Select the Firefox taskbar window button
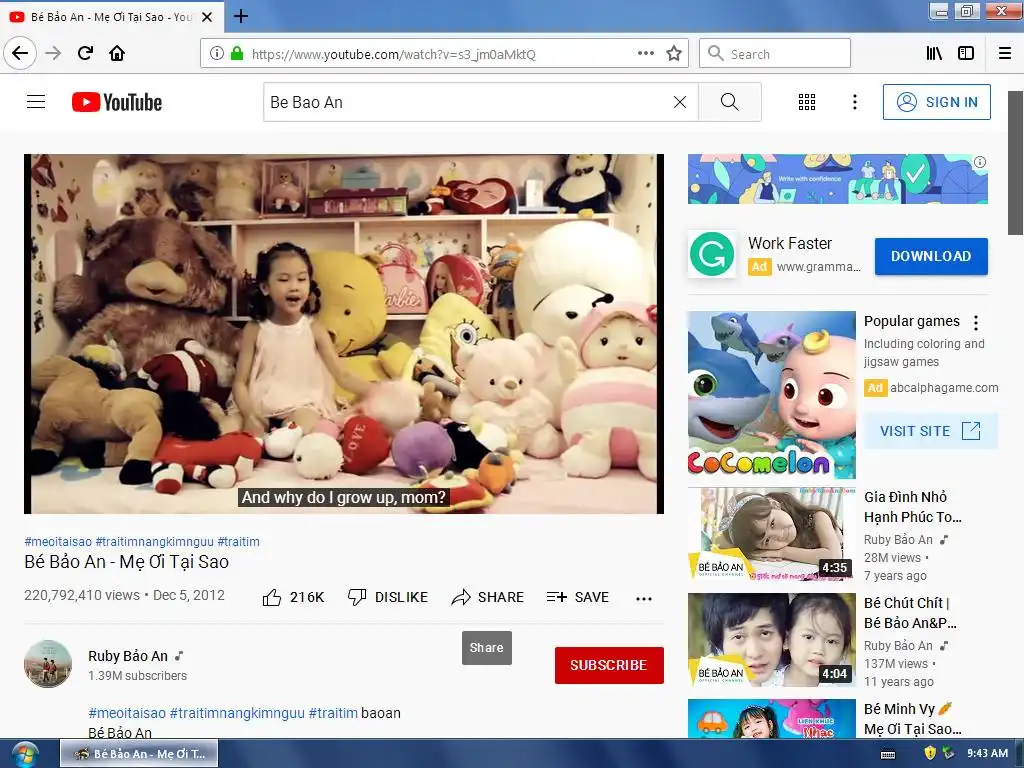Screen dimensions: 1024x768 pos(139,754)
